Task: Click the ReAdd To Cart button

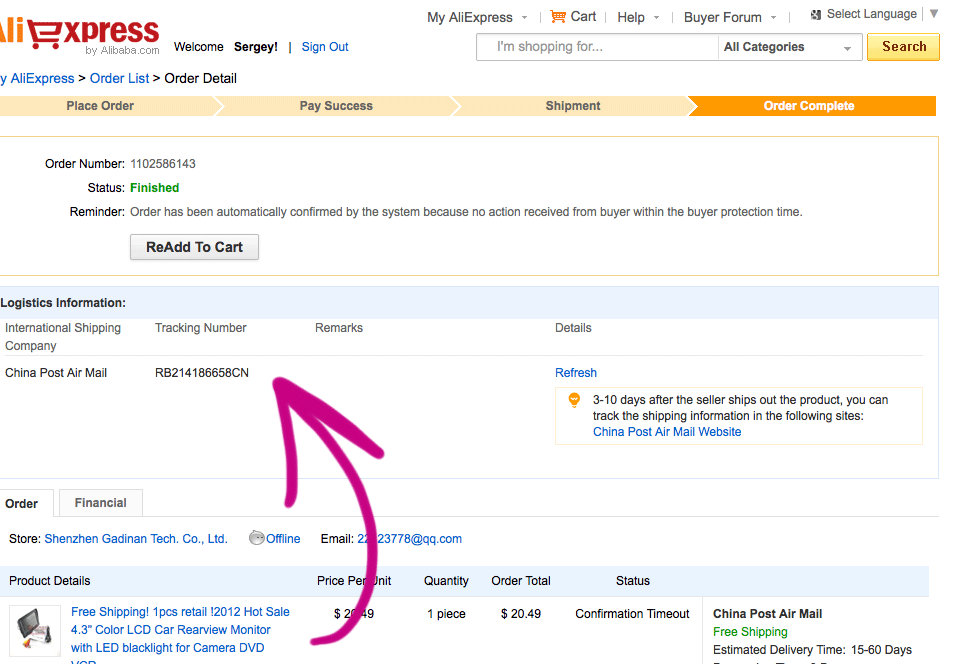Action: pyautogui.click(x=194, y=247)
